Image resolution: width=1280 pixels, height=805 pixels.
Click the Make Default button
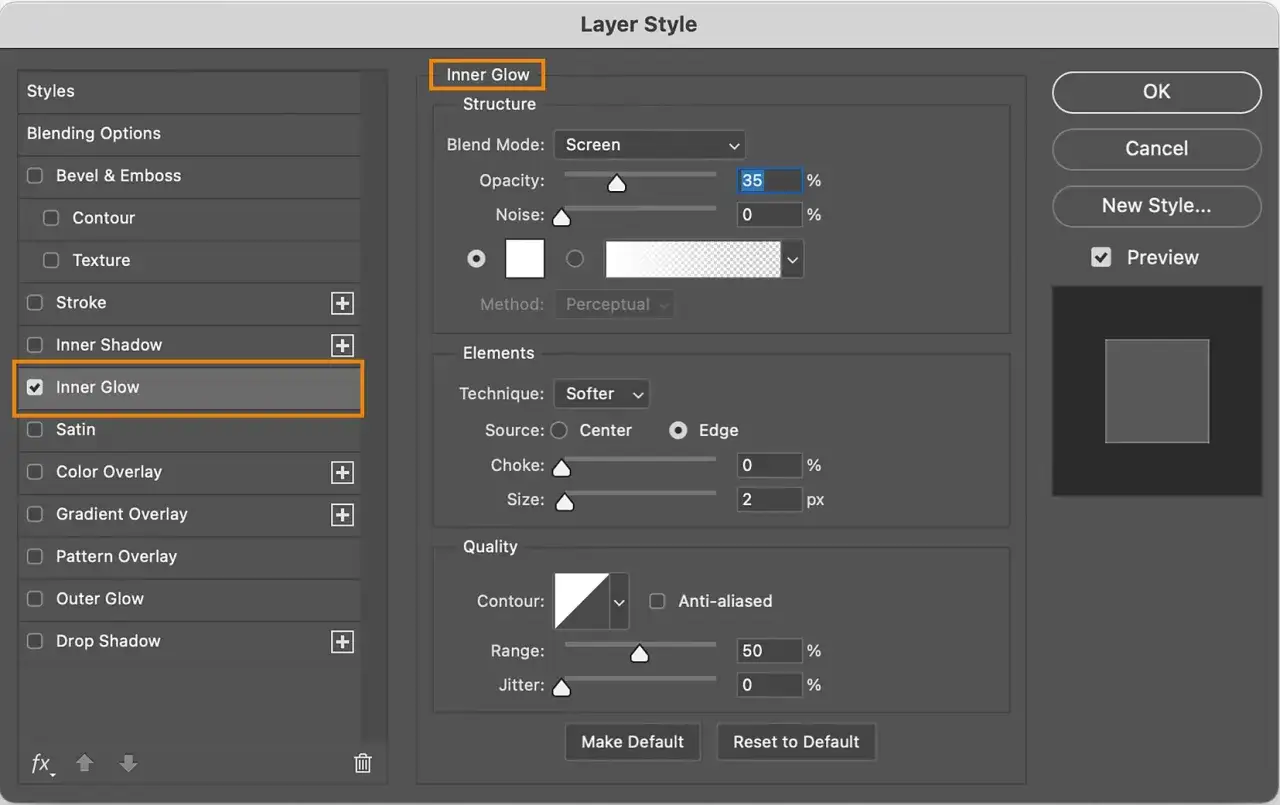click(x=632, y=742)
